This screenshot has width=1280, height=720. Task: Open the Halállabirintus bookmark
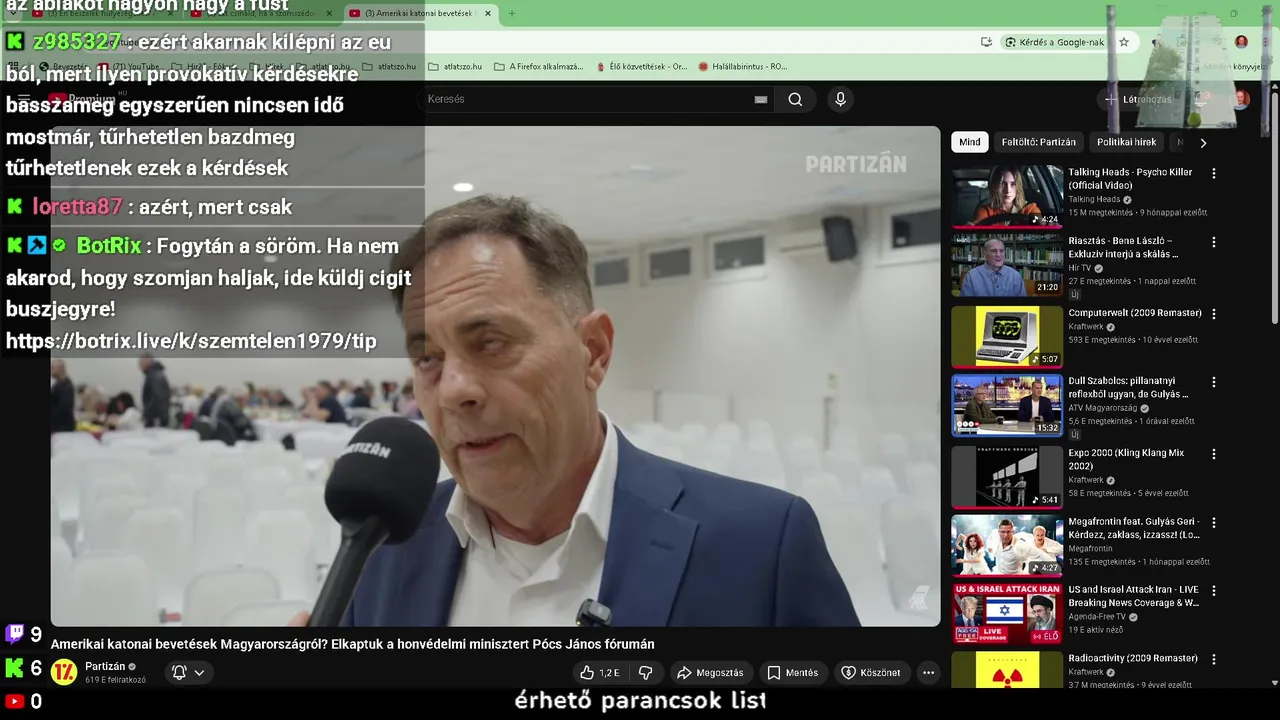pyautogui.click(x=743, y=67)
